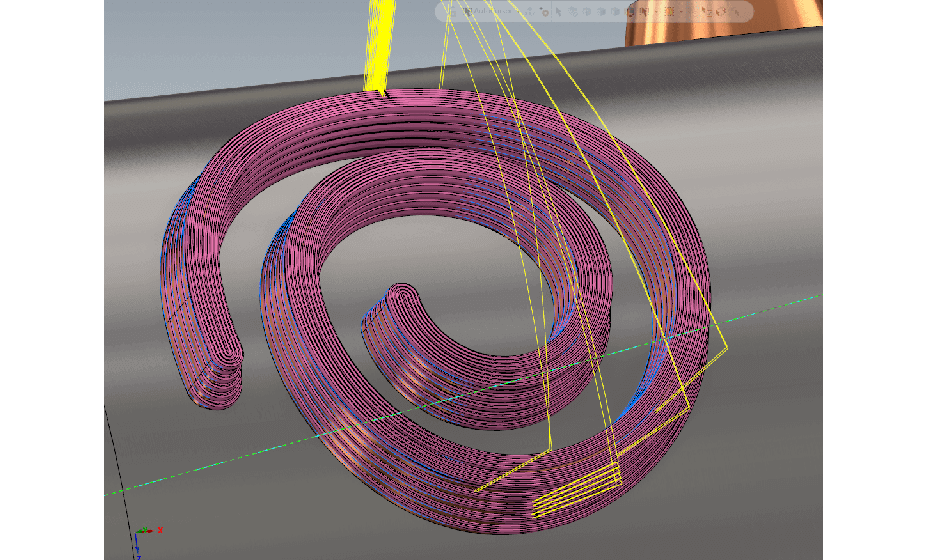The image size is (928, 560).
Task: Click the lock icon on selection bar
Action: coord(451,12)
